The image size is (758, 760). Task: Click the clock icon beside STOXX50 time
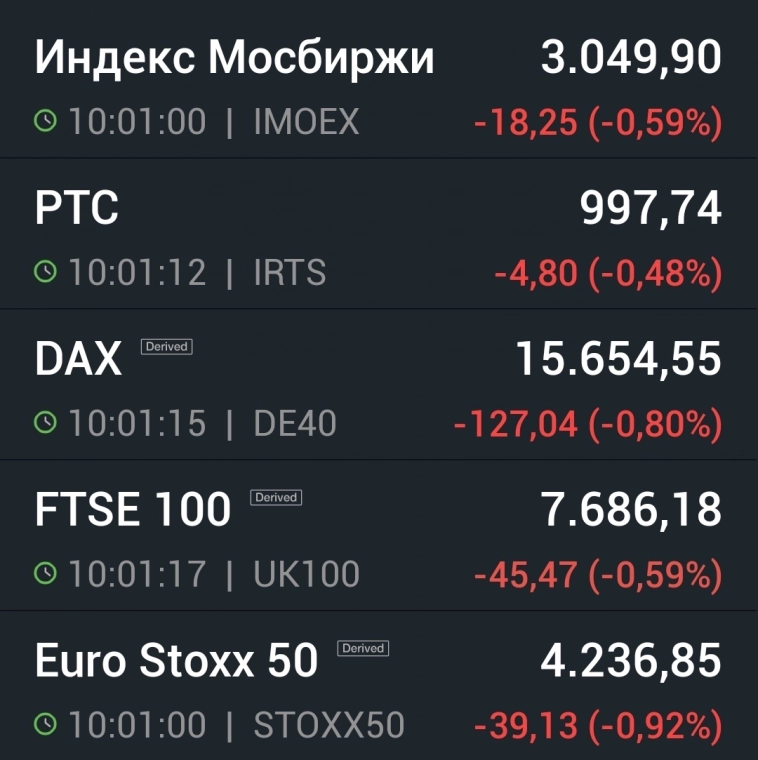[x=46, y=725]
